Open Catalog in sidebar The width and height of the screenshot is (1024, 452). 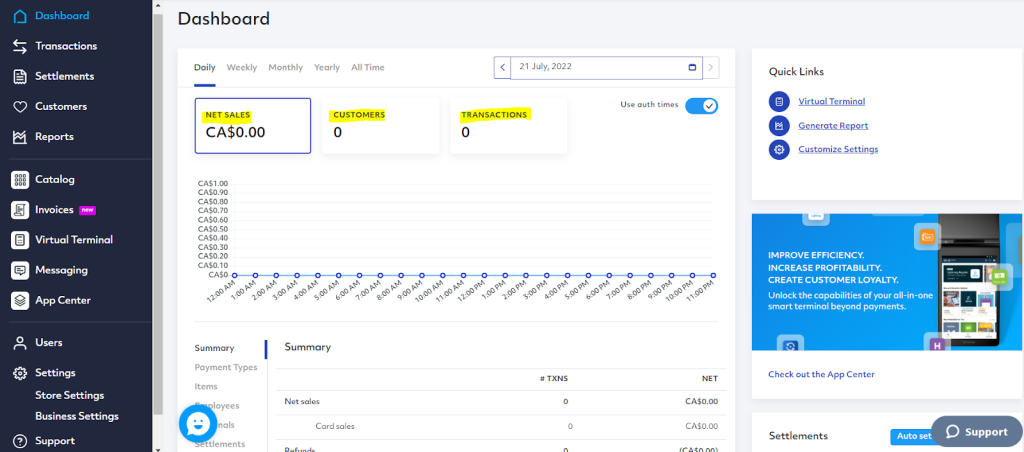click(55, 180)
